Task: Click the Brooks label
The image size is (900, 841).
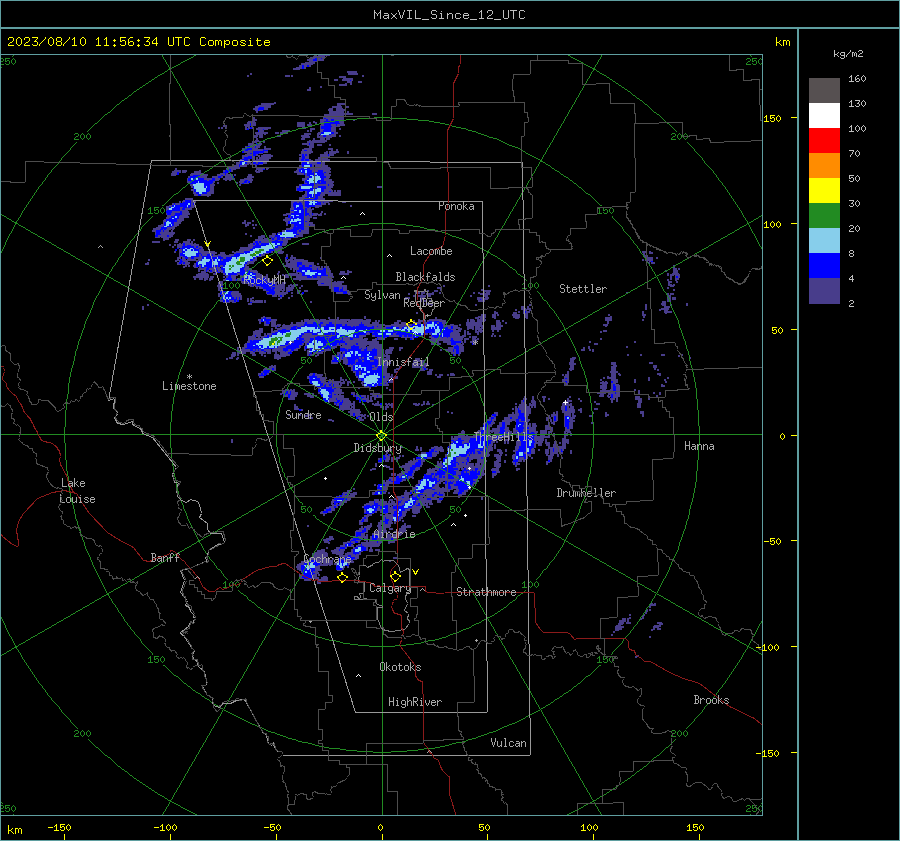Action: 711,700
